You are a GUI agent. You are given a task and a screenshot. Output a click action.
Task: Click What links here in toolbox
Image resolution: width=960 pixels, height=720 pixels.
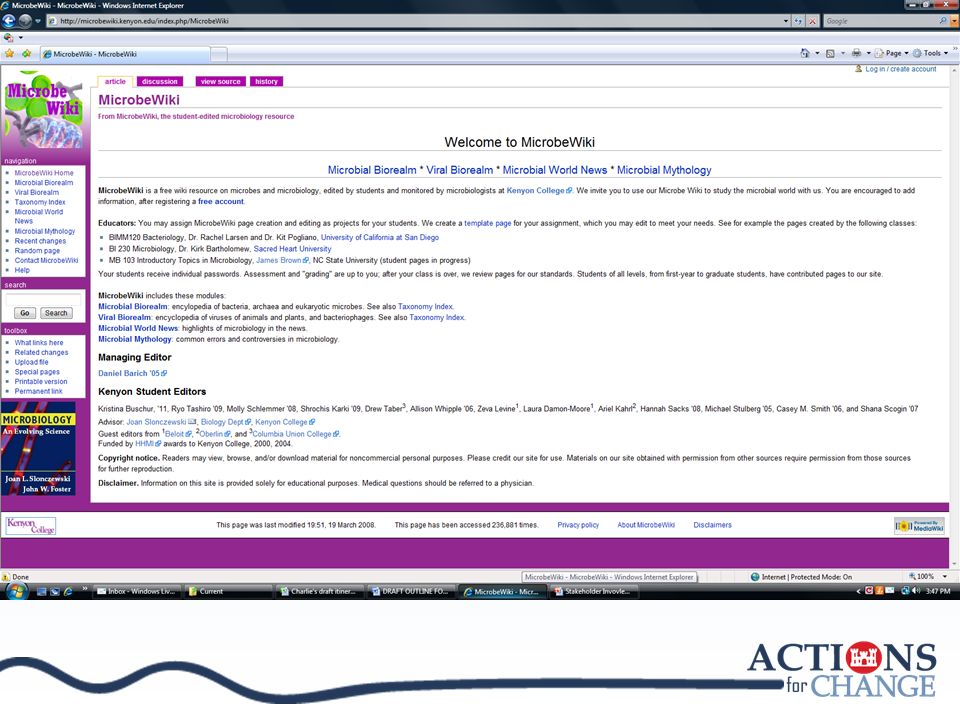[39, 343]
